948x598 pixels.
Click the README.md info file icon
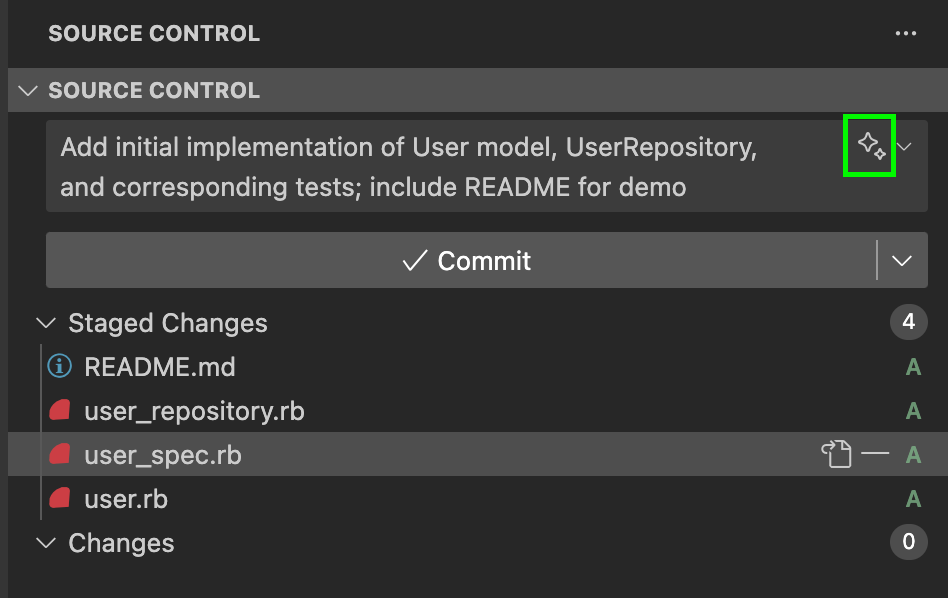click(x=59, y=366)
